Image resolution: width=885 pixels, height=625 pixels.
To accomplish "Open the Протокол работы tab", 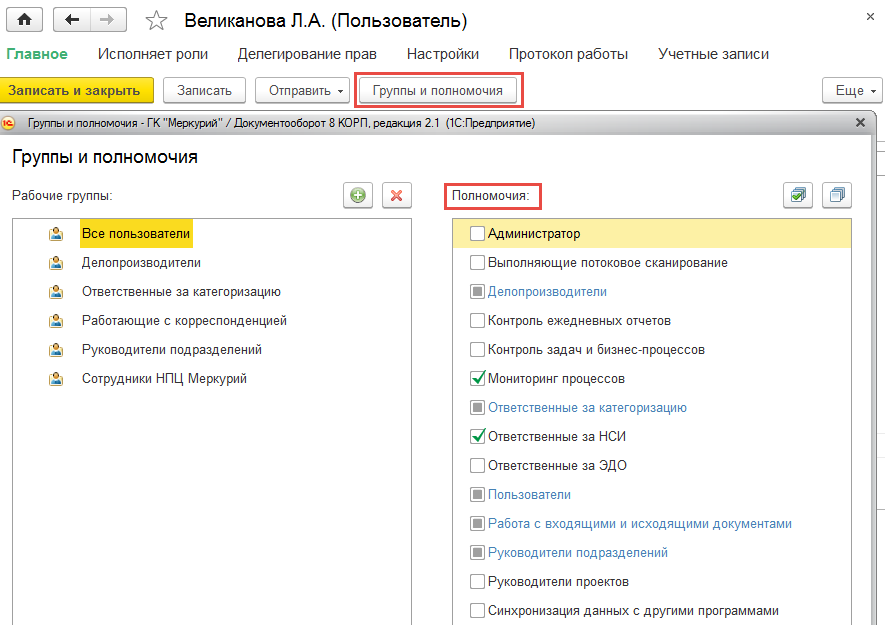I will [x=568, y=54].
